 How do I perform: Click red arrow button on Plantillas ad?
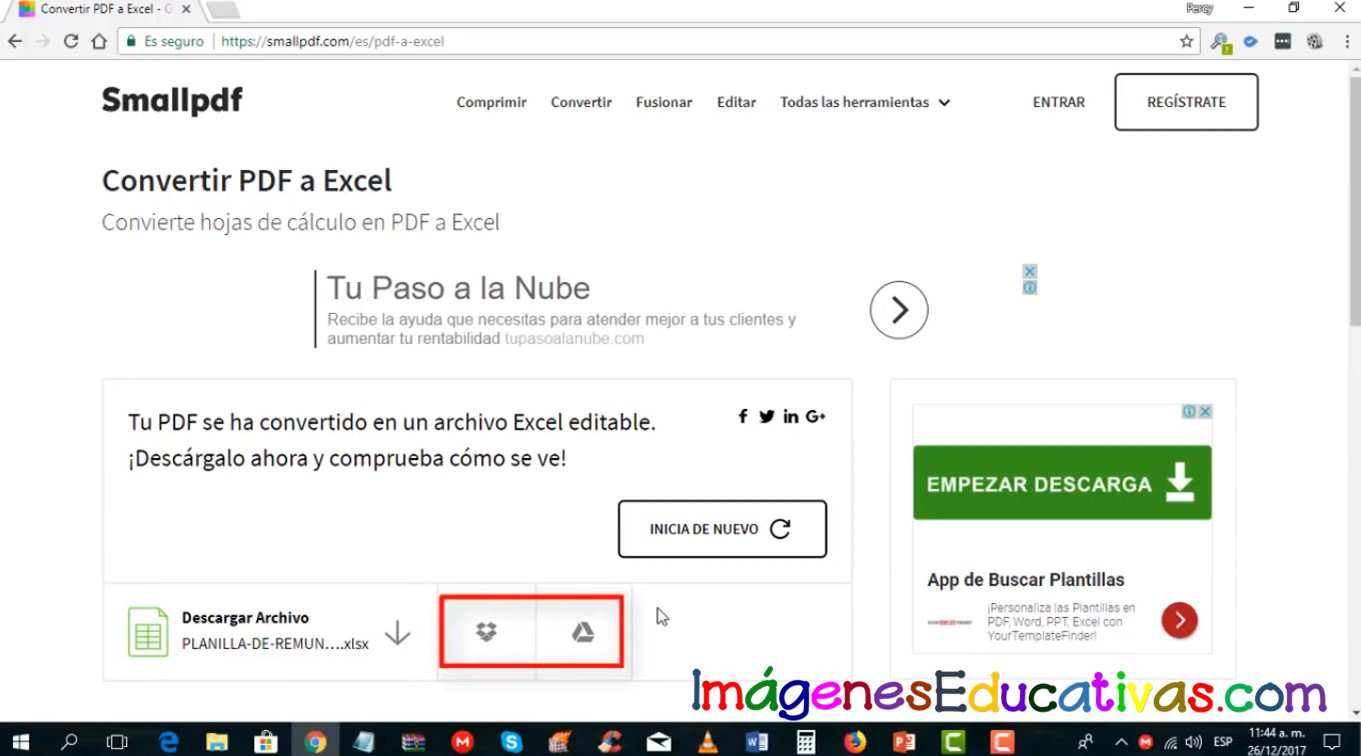point(1180,620)
